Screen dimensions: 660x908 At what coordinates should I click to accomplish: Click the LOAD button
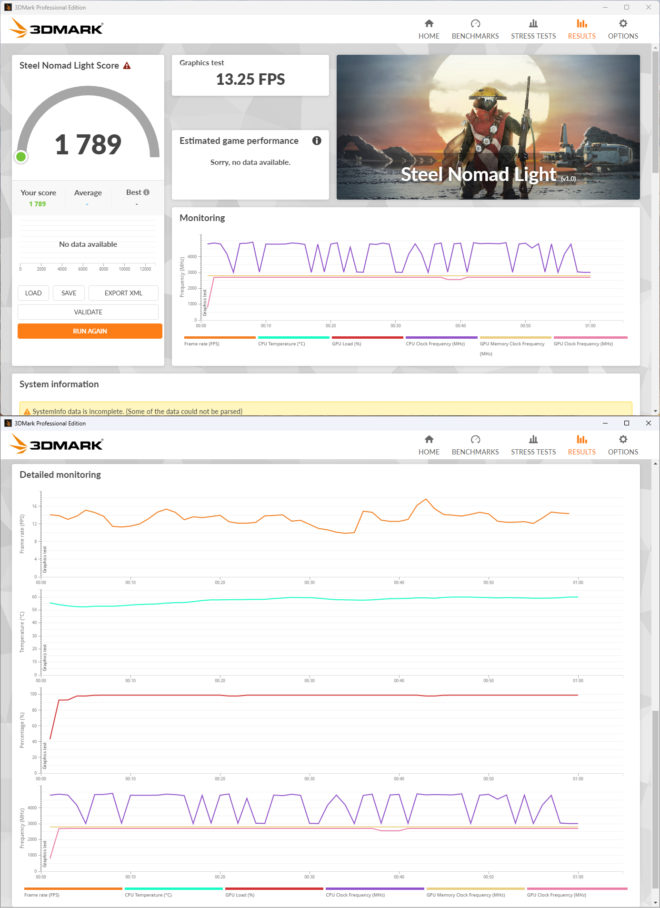point(34,293)
